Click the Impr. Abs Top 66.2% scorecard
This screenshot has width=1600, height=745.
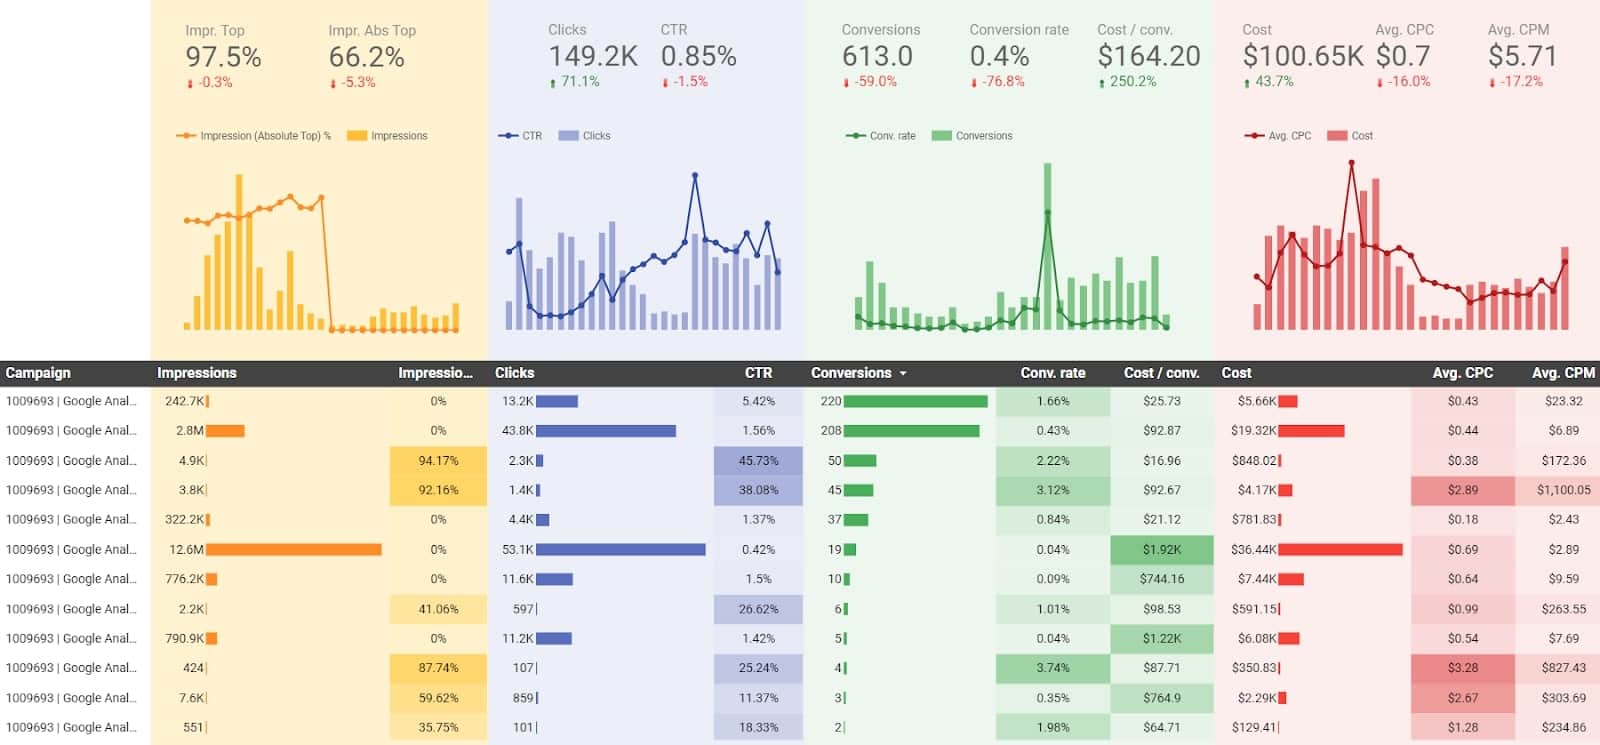point(371,56)
